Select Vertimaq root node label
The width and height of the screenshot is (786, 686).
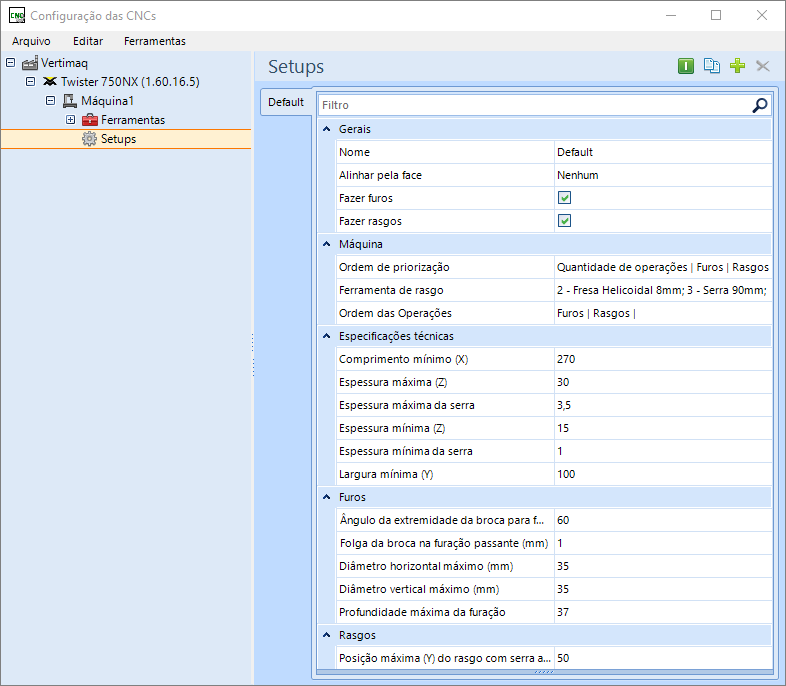click(x=64, y=63)
